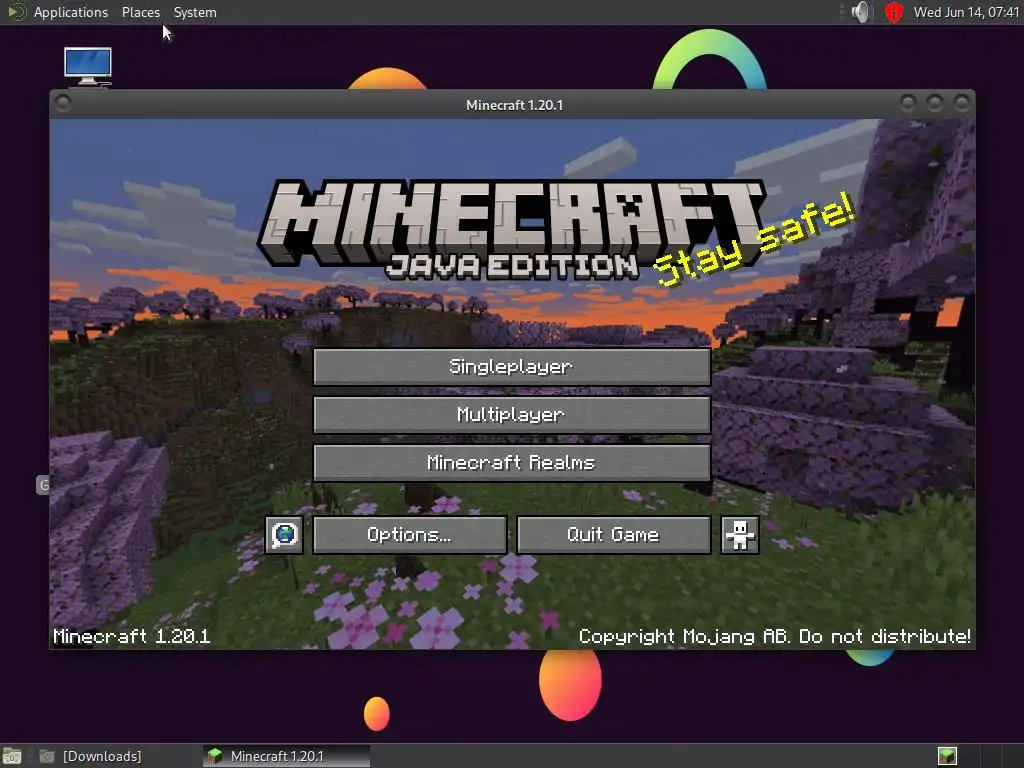The image size is (1024, 768).
Task: Select the Computer desktop icon
Action: (x=88, y=66)
